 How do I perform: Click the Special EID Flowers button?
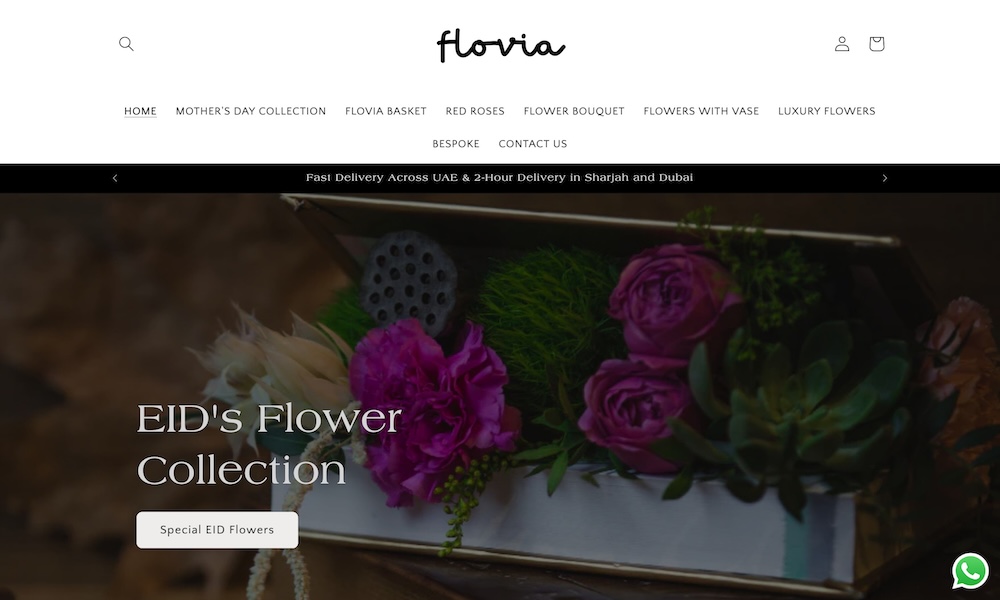click(x=217, y=530)
